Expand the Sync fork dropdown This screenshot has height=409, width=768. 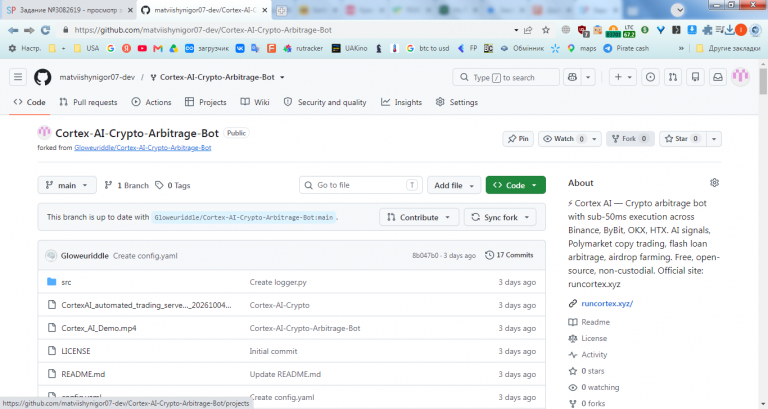(x=500, y=217)
